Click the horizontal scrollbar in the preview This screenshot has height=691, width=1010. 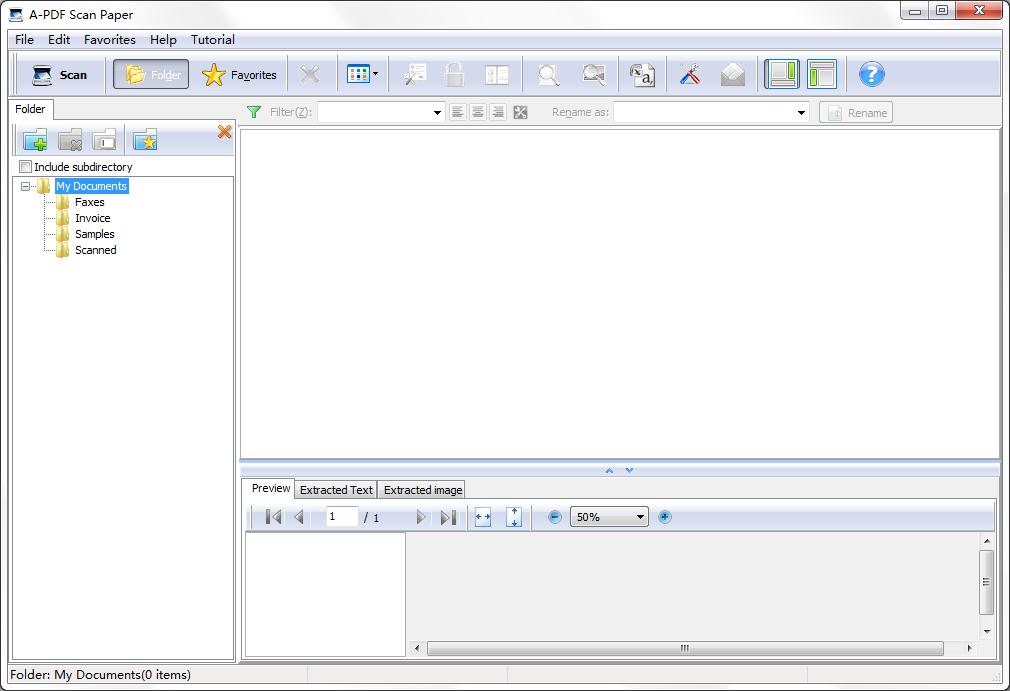tap(685, 648)
